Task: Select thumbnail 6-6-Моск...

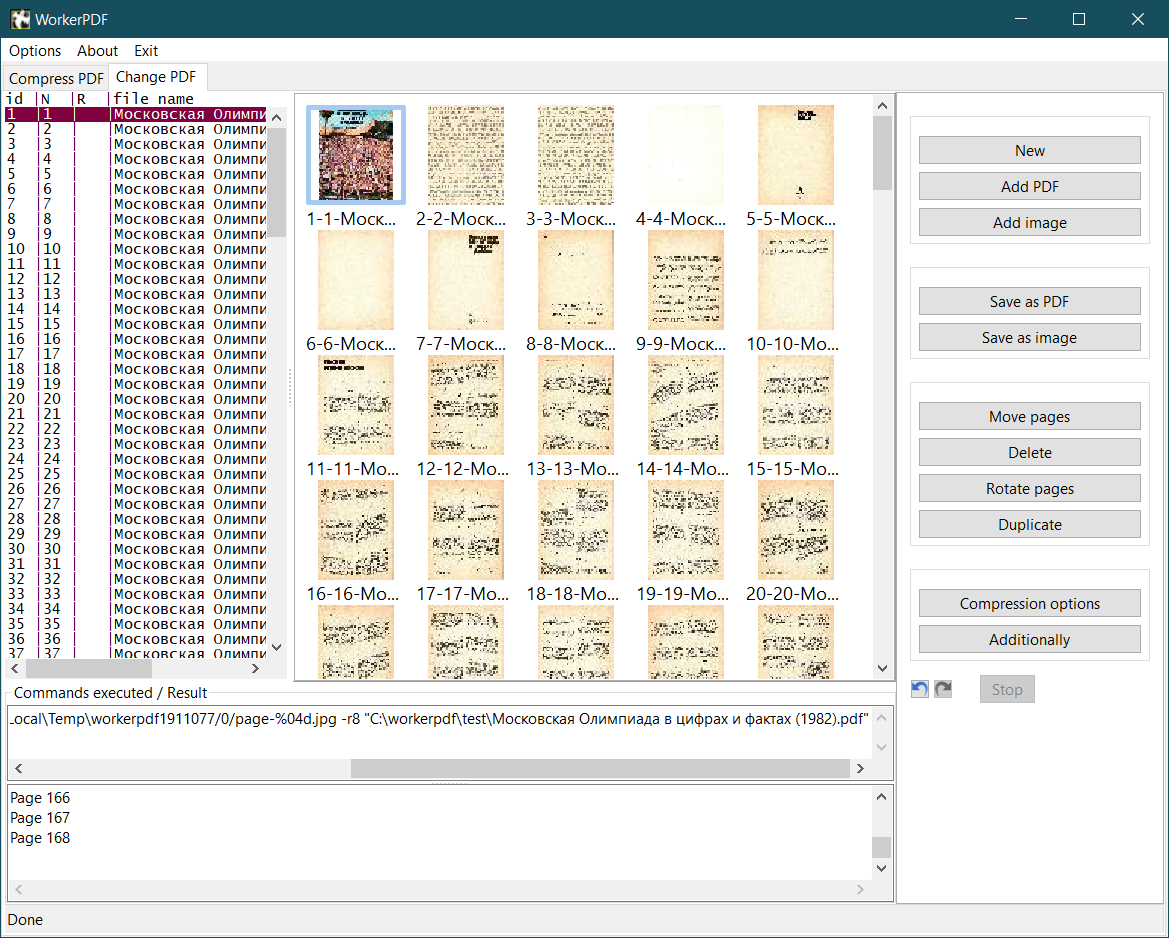Action: (x=356, y=280)
